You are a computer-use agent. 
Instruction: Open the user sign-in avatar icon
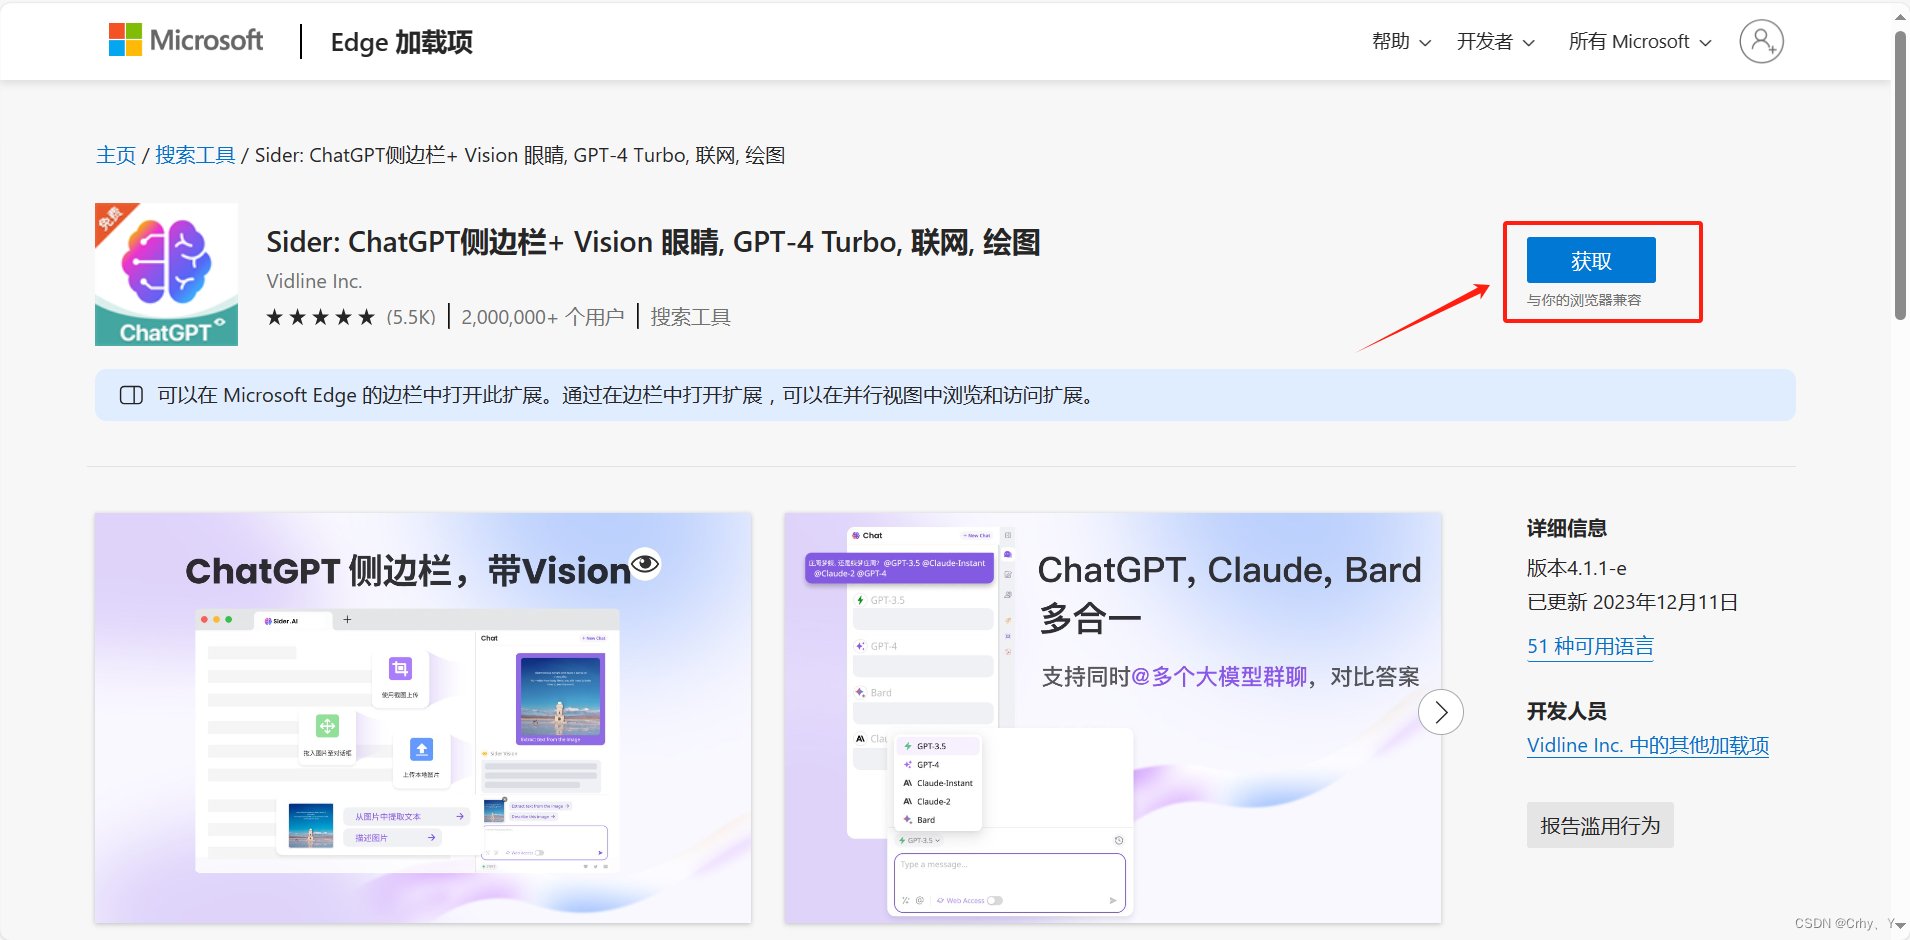pos(1761,41)
